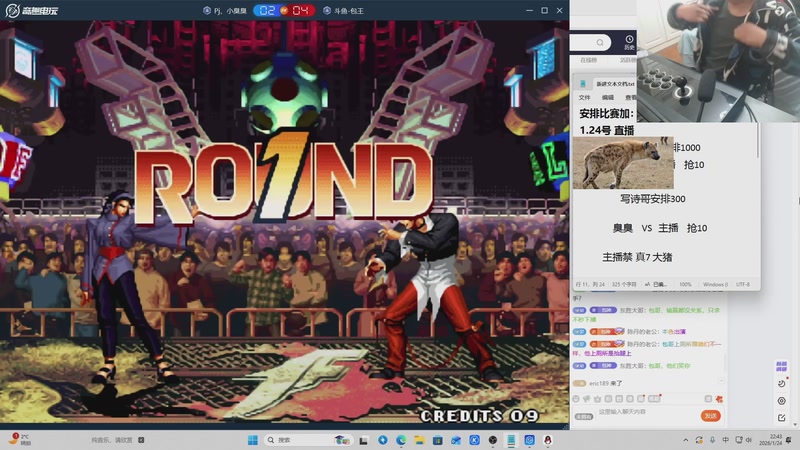This screenshot has height=450, width=800.
Task: Click the UTF-8 encoding in Notepad status bar
Action: pyautogui.click(x=742, y=284)
